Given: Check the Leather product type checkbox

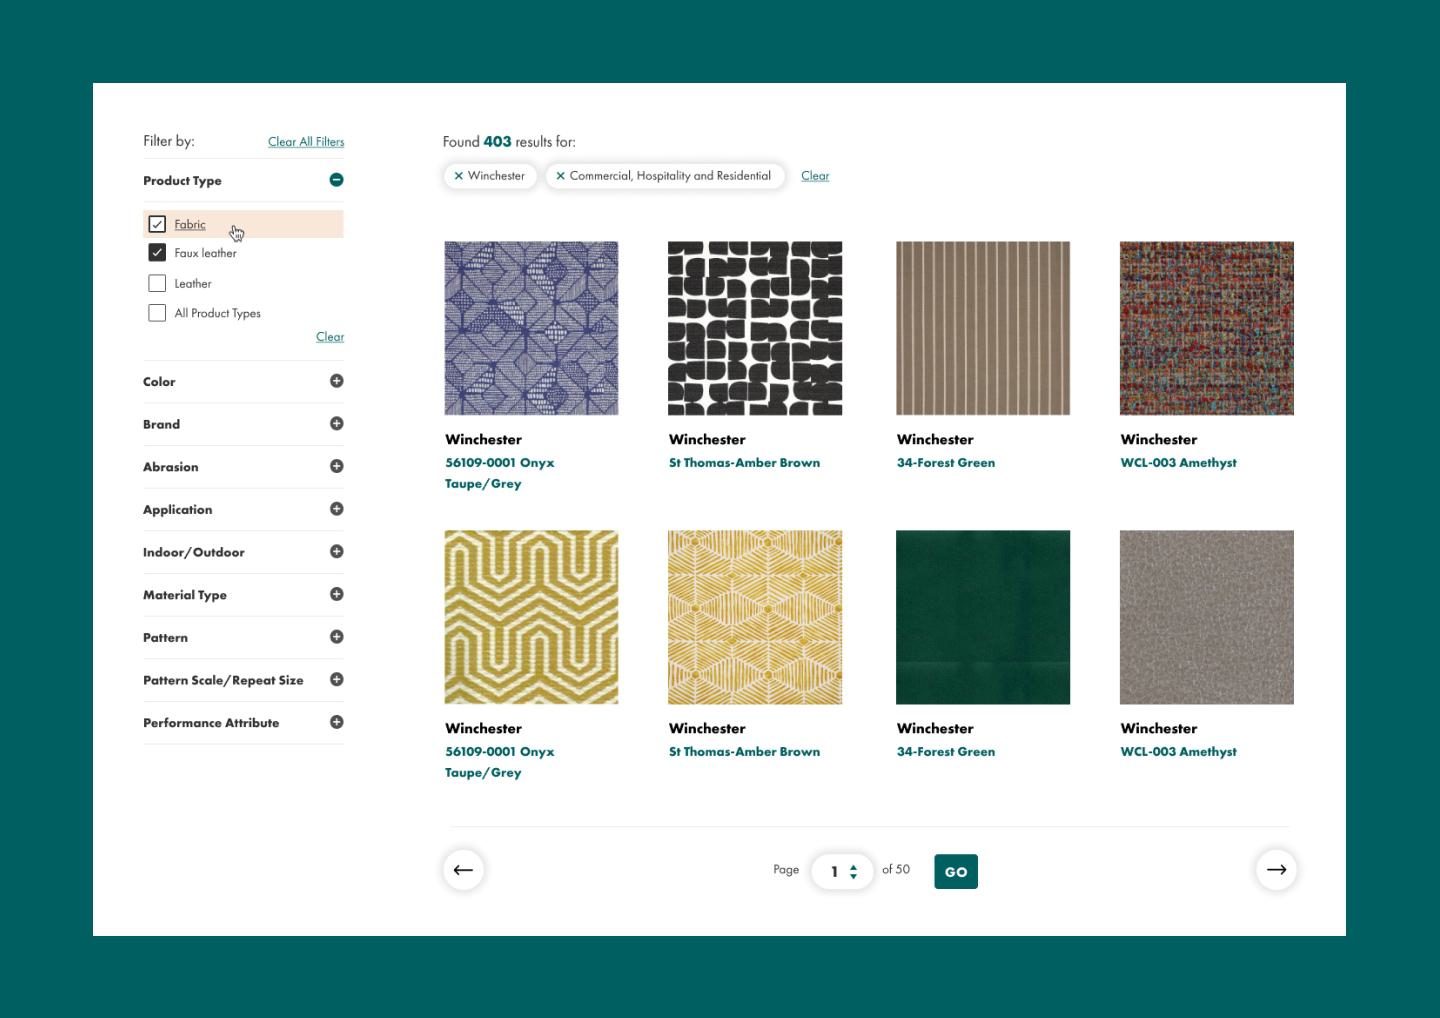Looking at the screenshot, I should 157,283.
